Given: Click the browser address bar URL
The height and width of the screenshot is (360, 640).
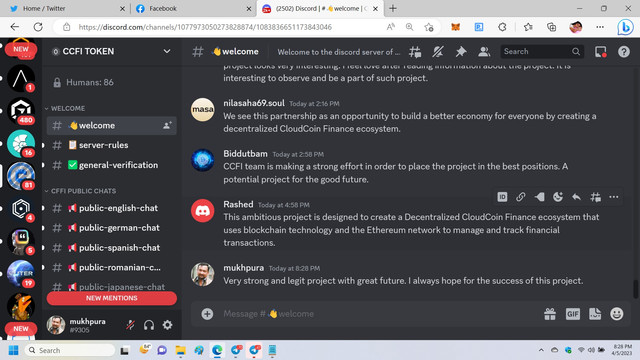Looking at the screenshot, I should [x=205, y=27].
